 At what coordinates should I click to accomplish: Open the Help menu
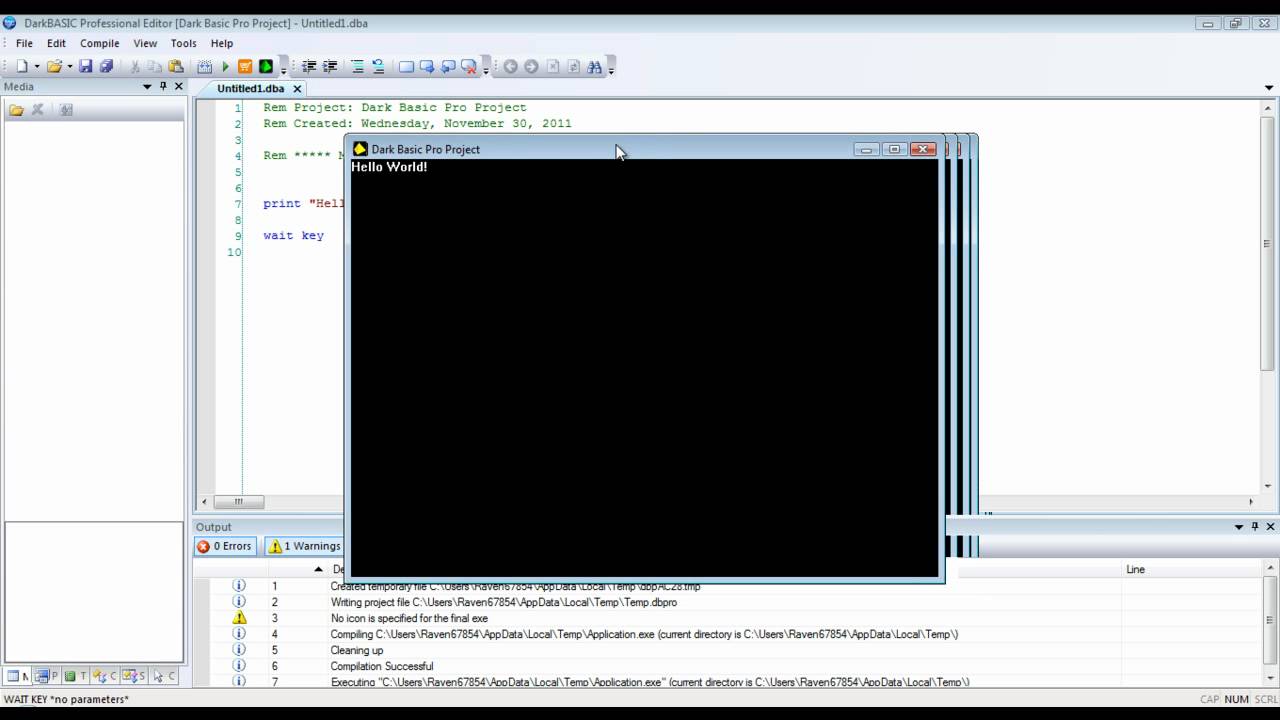(x=222, y=43)
